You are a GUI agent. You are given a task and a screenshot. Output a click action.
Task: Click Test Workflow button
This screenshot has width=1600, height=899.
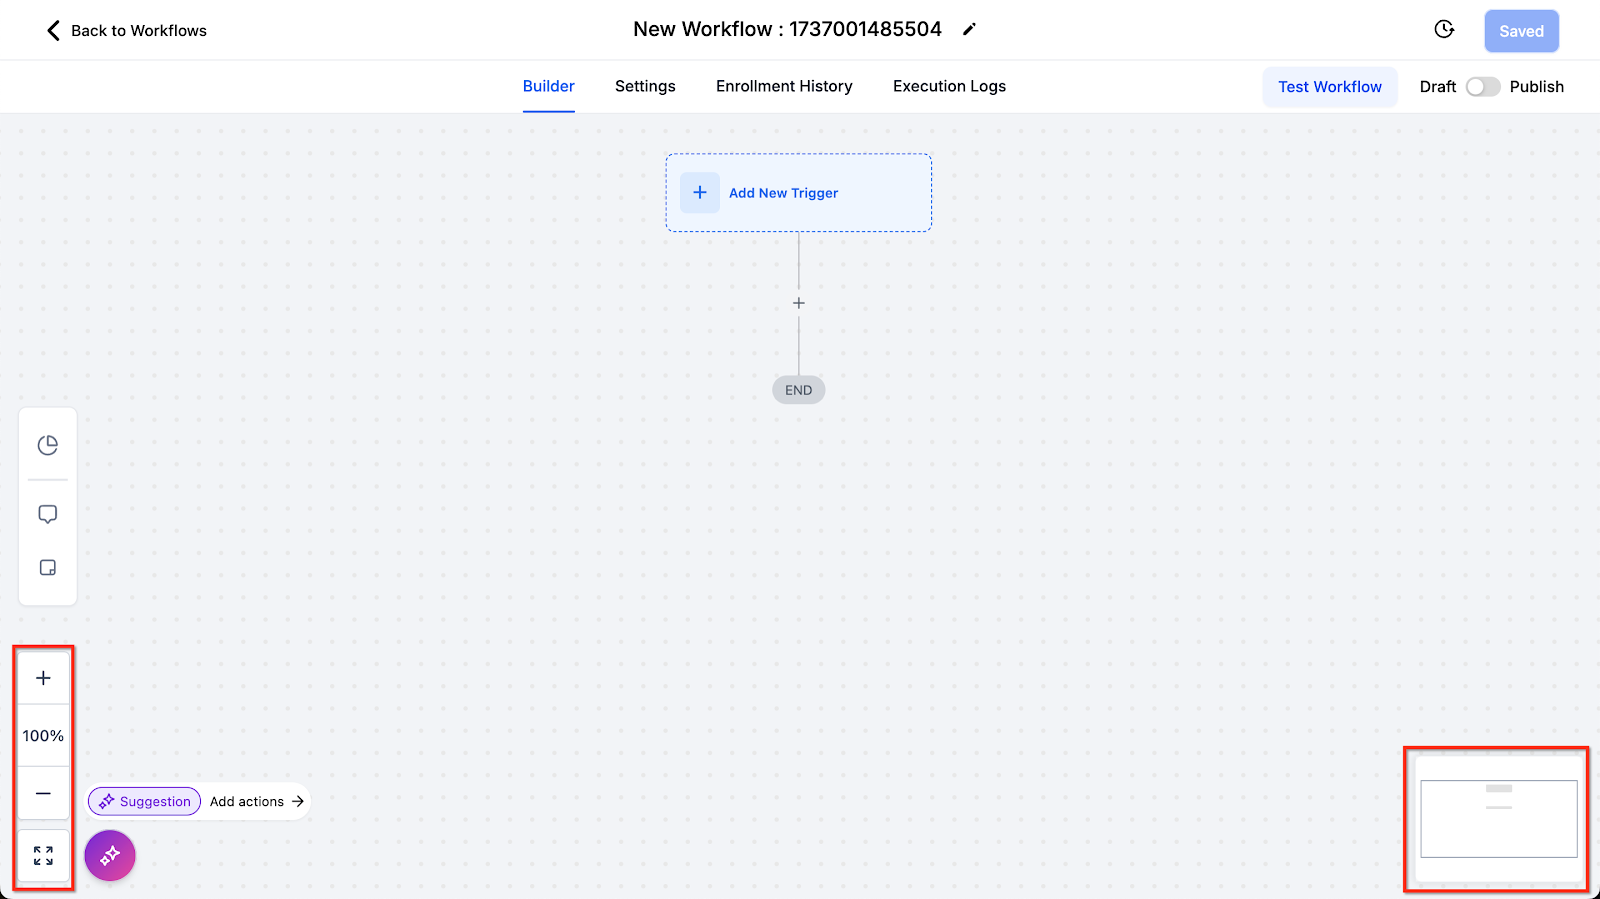(x=1330, y=87)
